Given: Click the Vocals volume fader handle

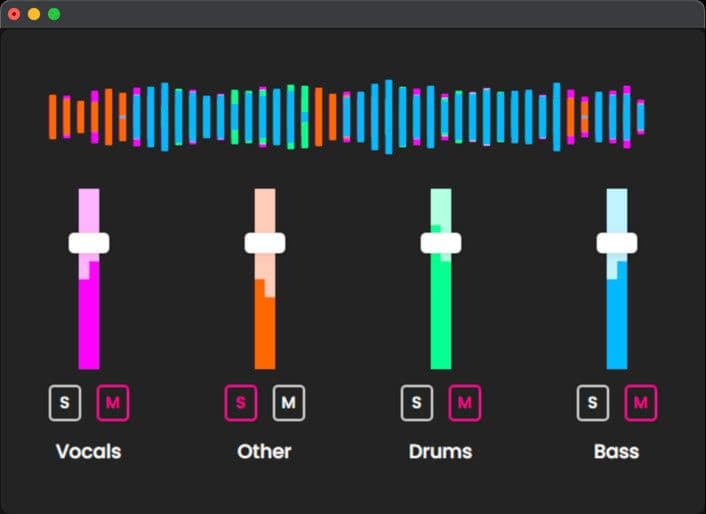Looking at the screenshot, I should tap(89, 243).
